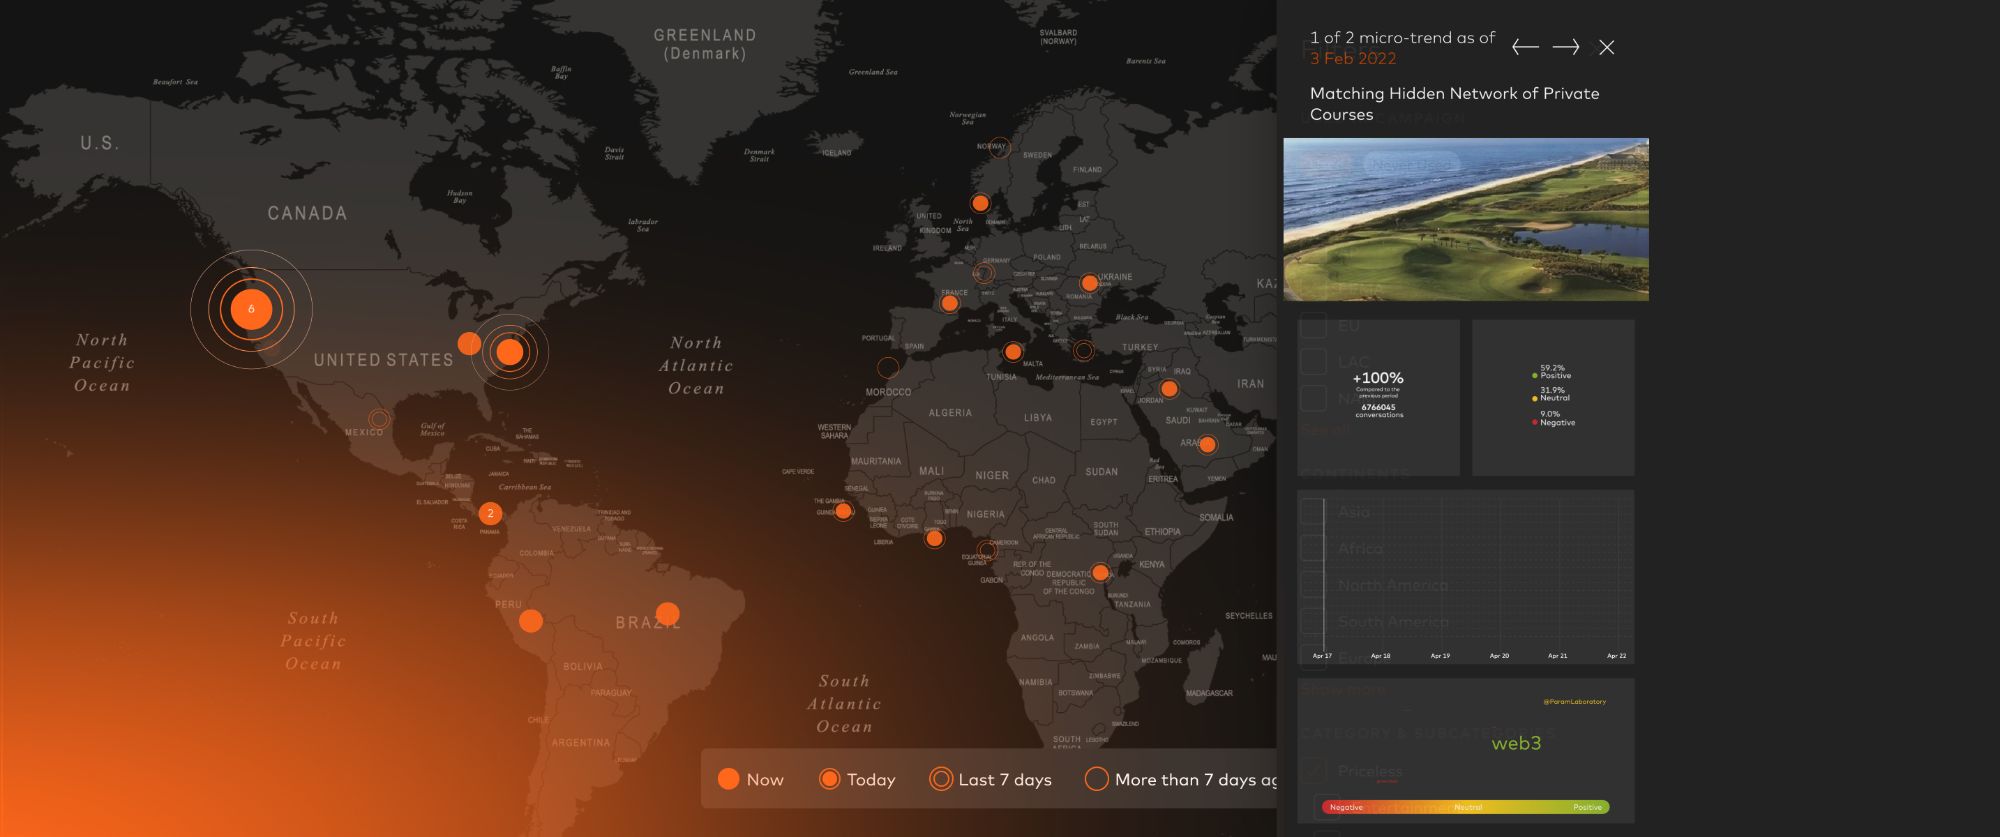Toggle the More than 7 days ago filter
The width and height of the screenshot is (2000, 837).
tap(1180, 779)
